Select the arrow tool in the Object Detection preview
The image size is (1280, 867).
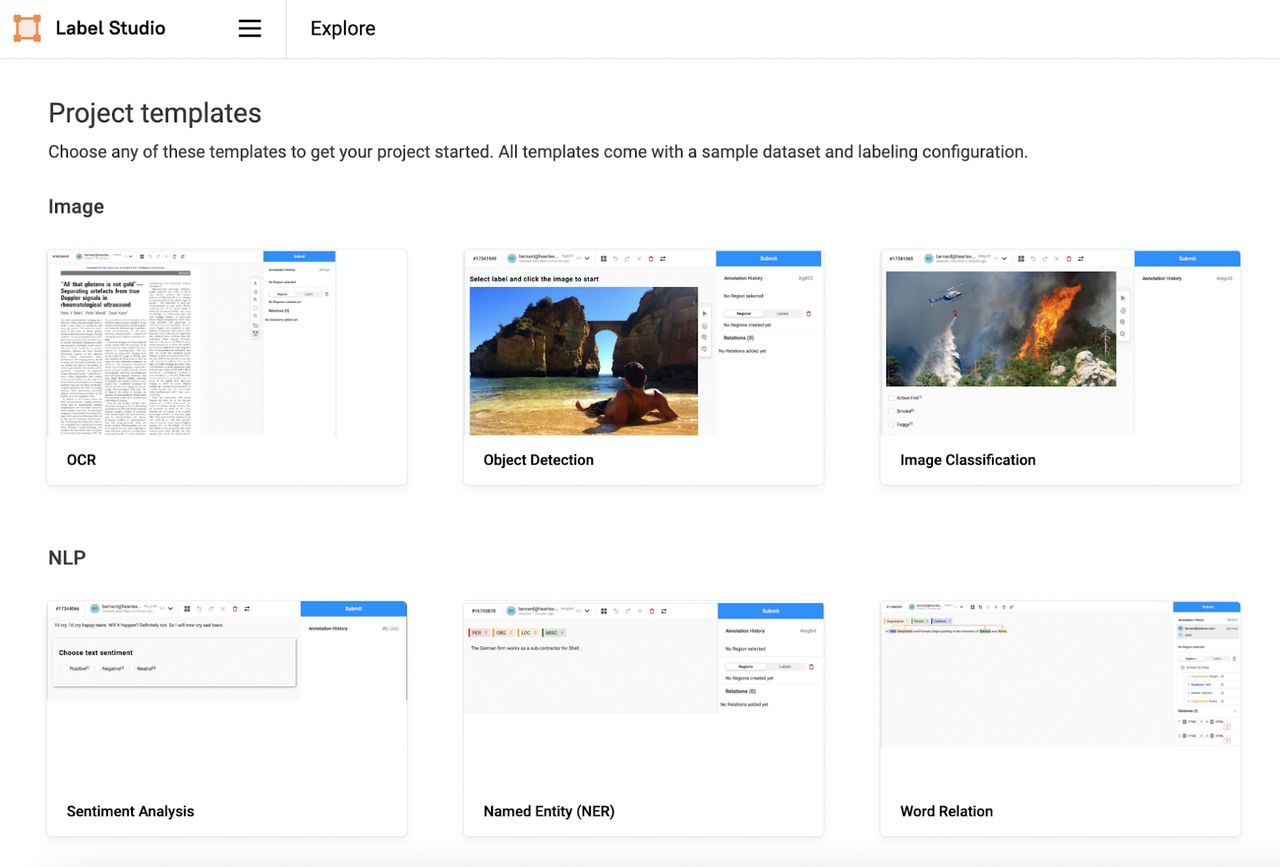tap(704, 313)
